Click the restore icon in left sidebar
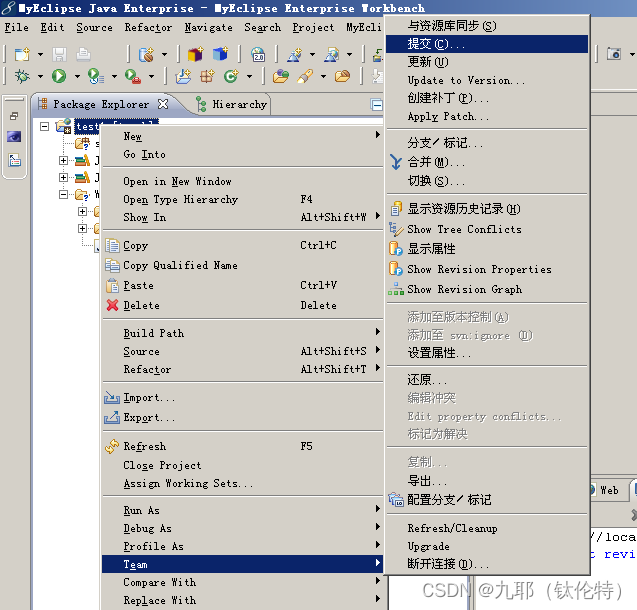Viewport: 637px width, 610px height. click(x=14, y=117)
